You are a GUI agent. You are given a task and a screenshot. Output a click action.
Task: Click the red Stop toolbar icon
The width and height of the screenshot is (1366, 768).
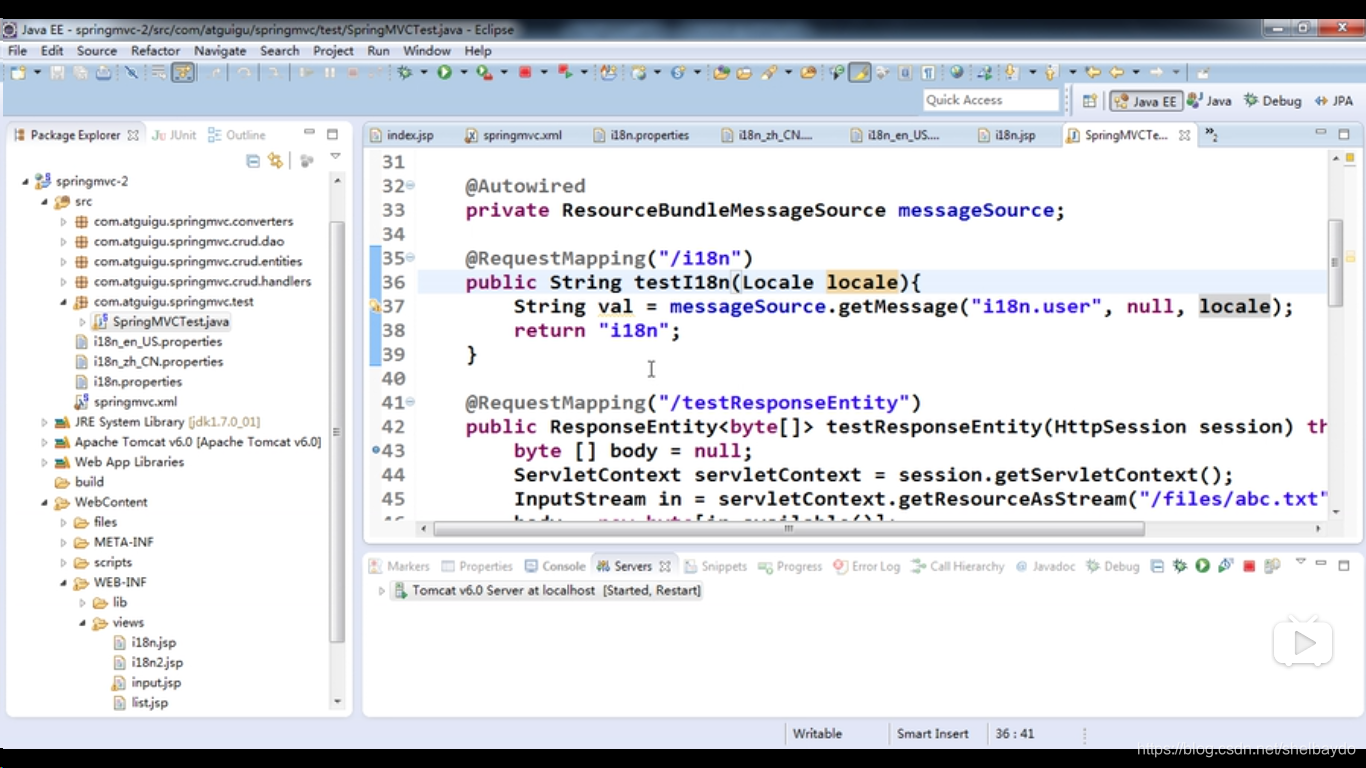(x=524, y=72)
